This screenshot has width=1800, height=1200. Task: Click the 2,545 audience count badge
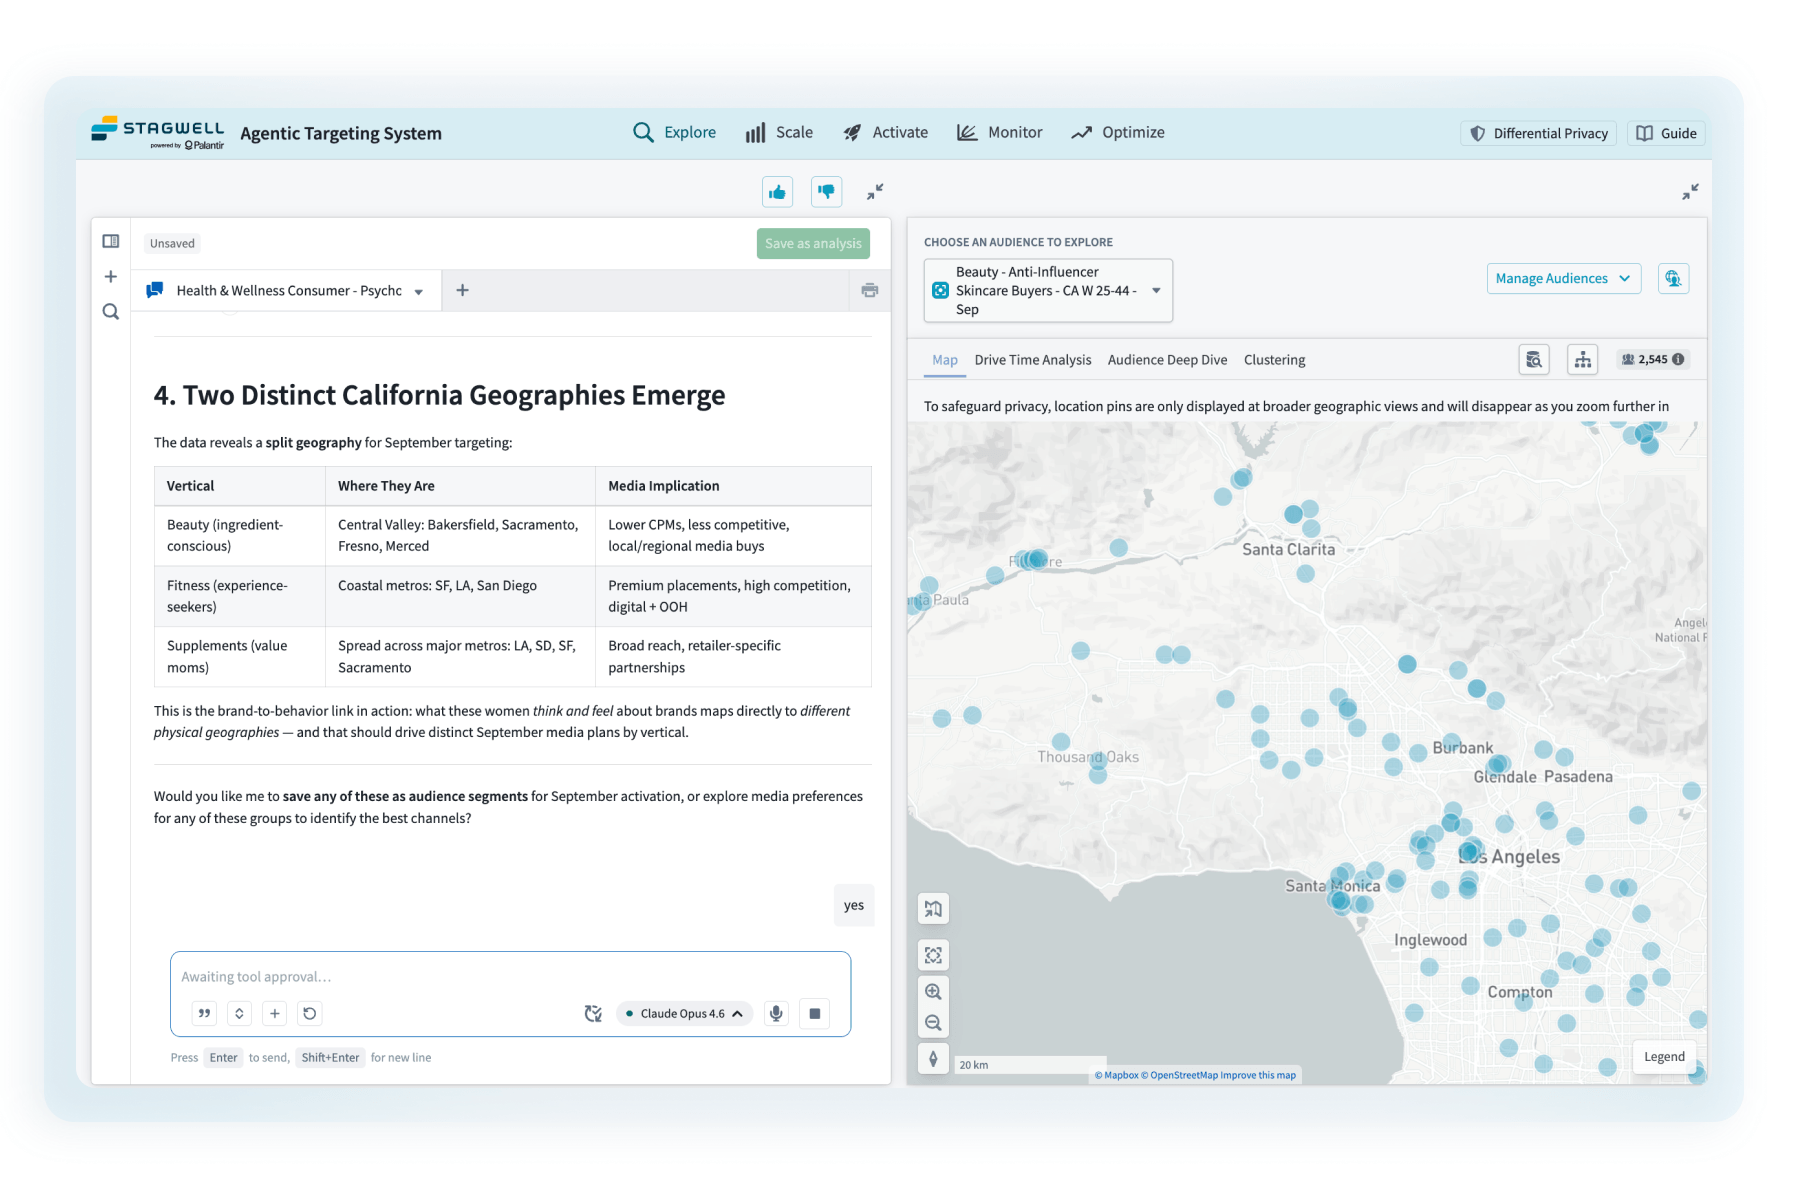coord(1653,360)
